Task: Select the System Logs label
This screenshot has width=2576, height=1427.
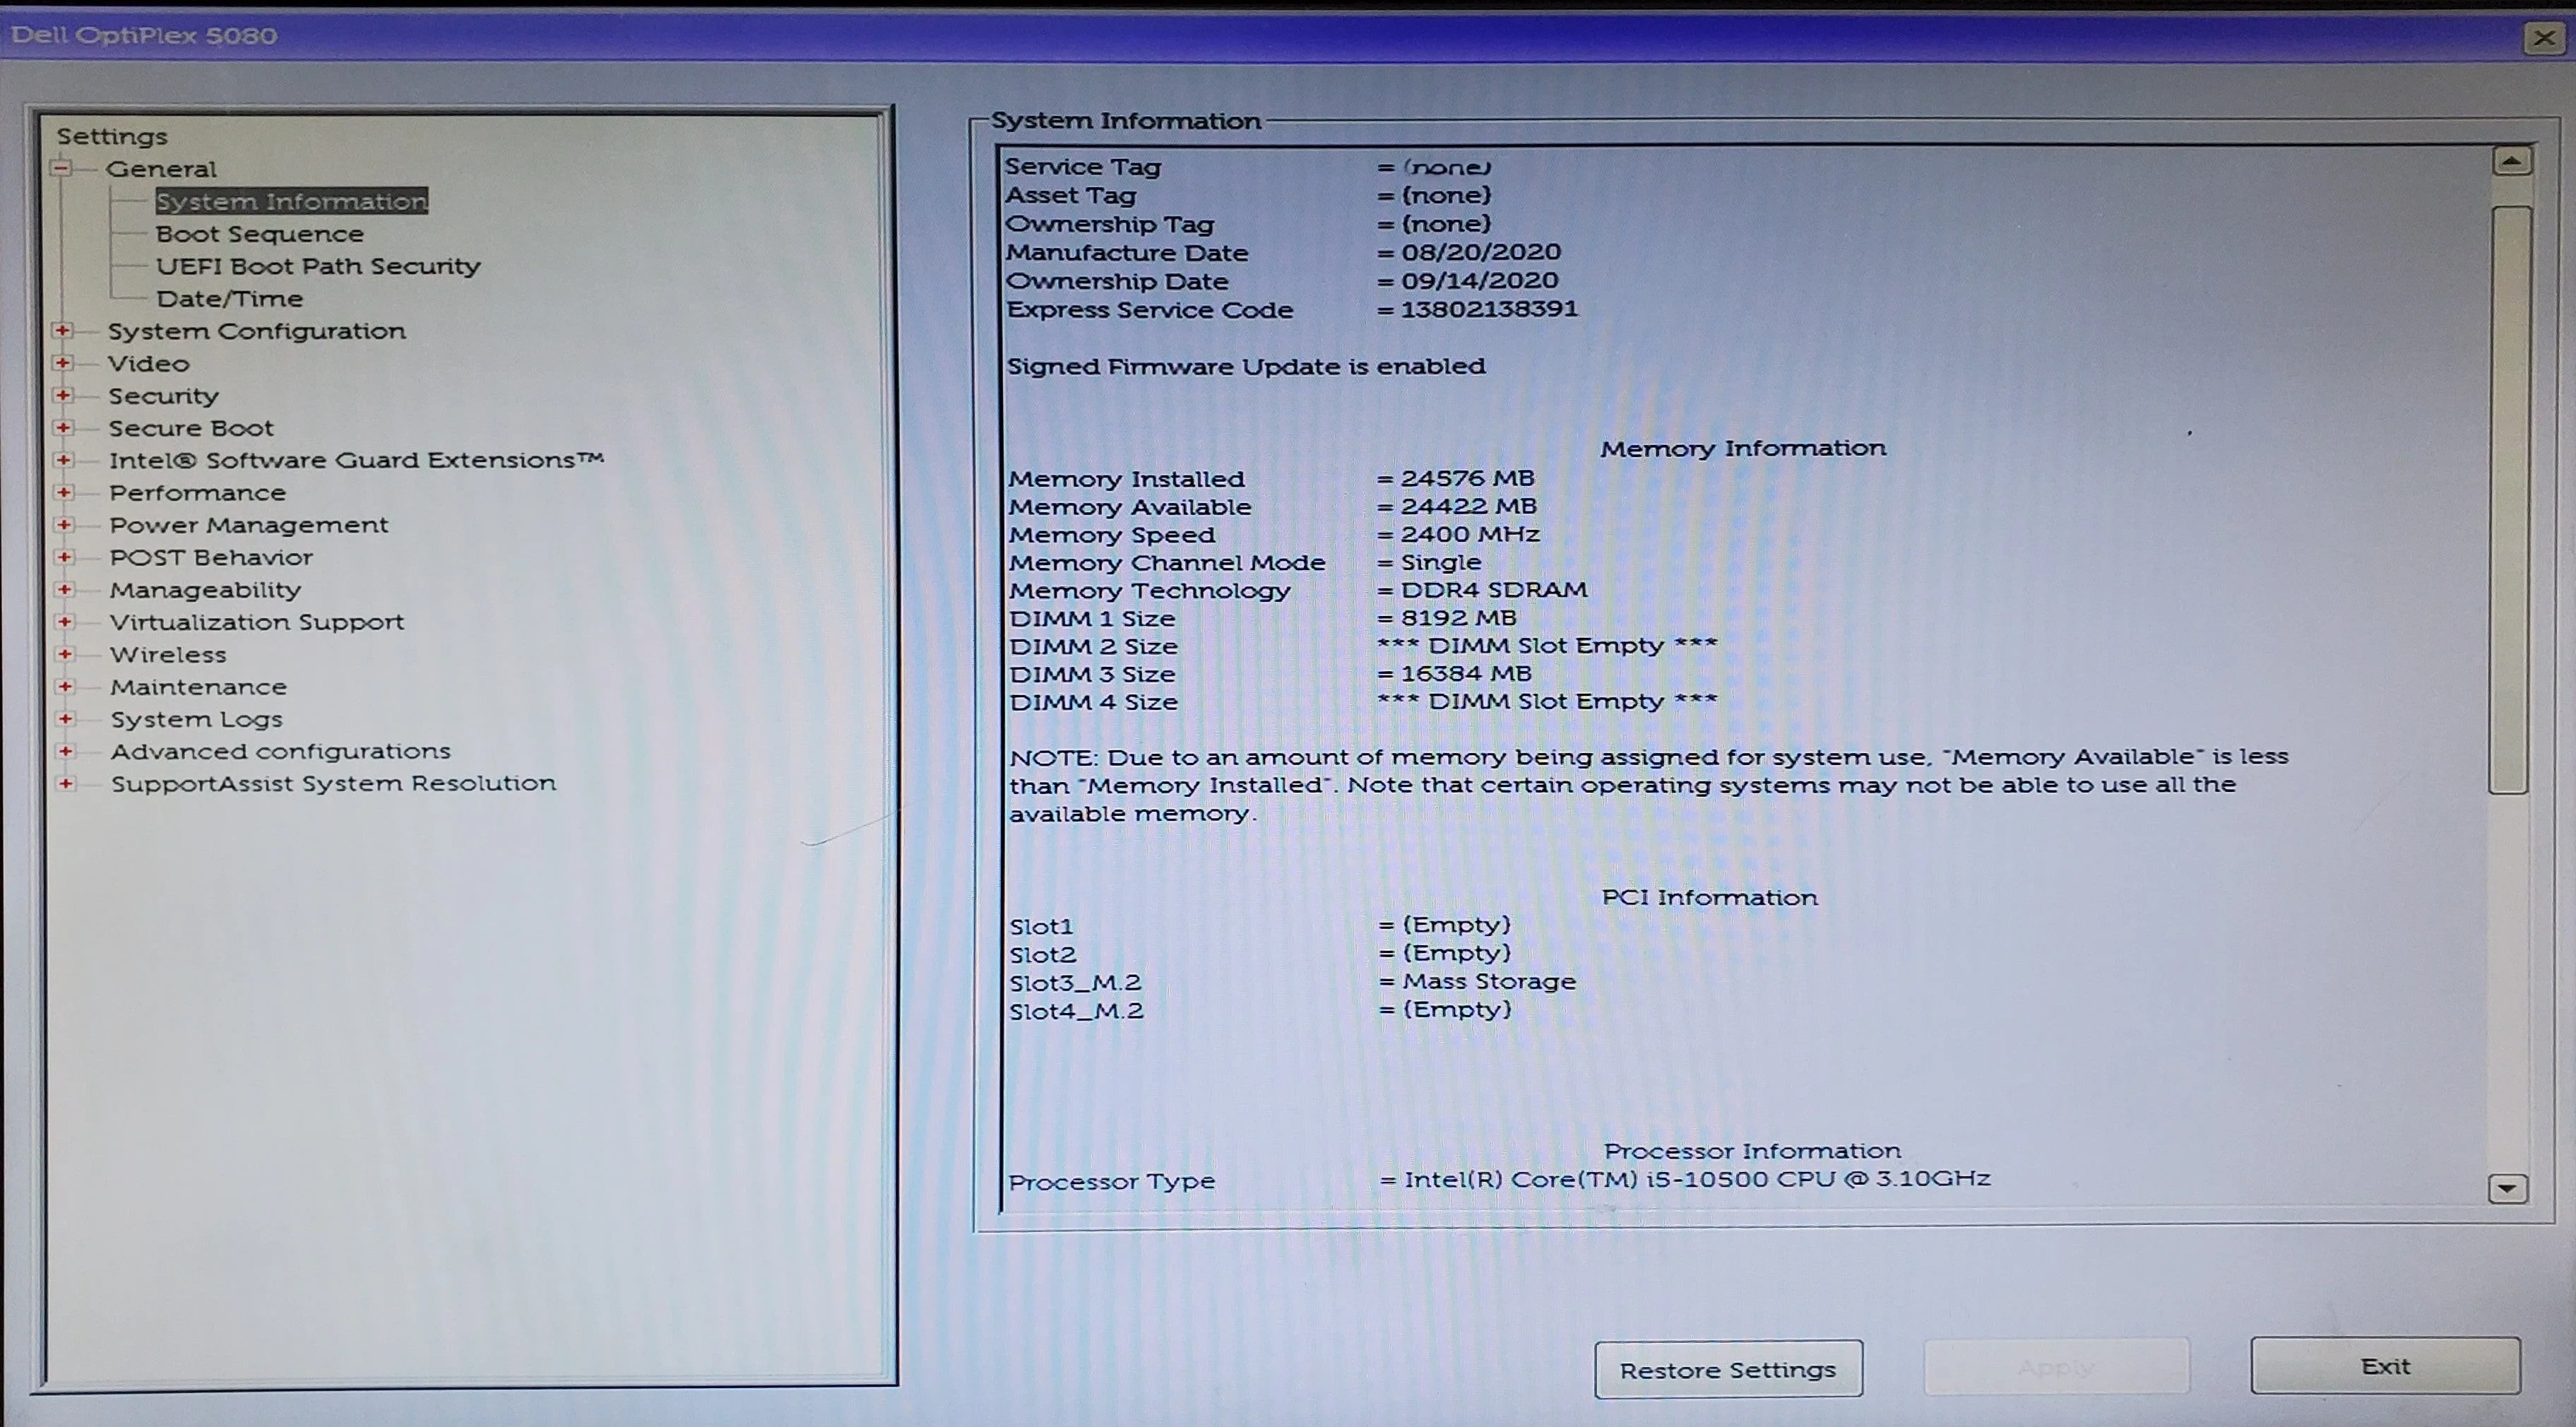Action: click(x=197, y=719)
